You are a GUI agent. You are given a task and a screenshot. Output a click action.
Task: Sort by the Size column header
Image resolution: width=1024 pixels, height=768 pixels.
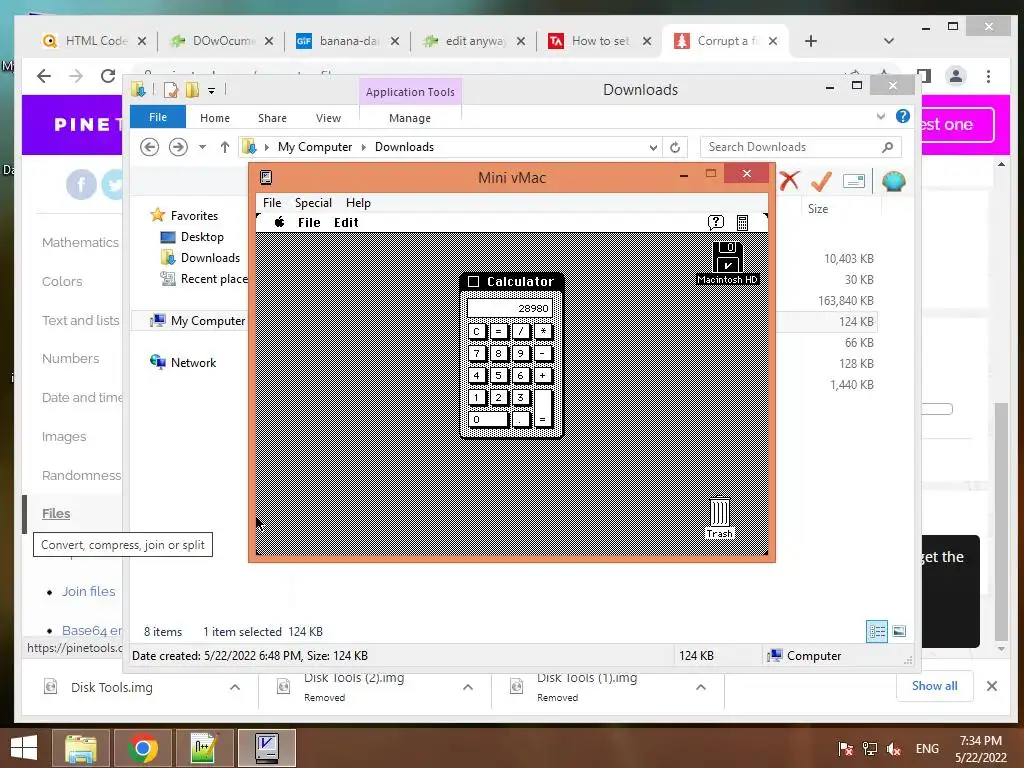point(818,208)
